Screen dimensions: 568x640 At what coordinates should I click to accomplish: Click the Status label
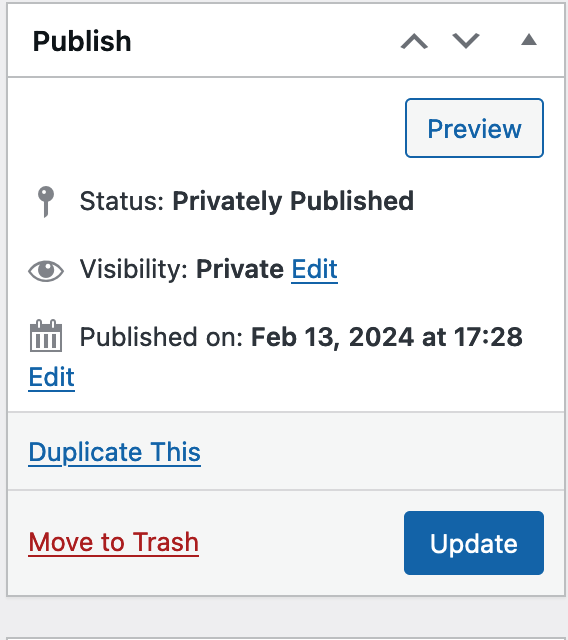click(122, 201)
